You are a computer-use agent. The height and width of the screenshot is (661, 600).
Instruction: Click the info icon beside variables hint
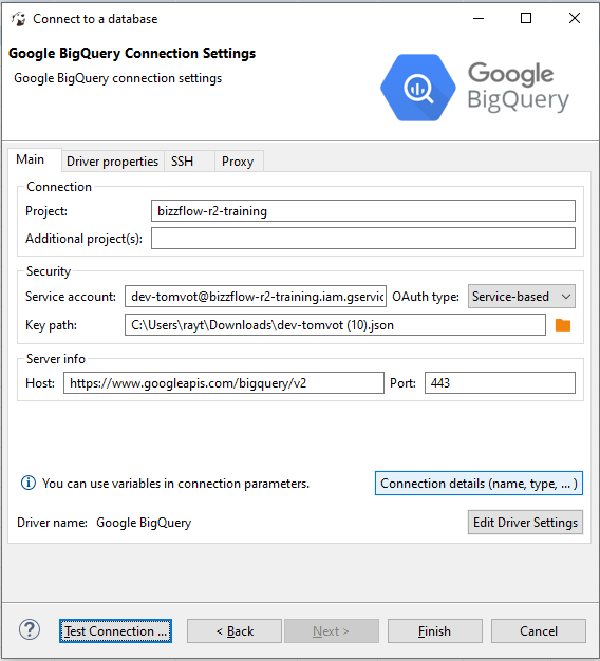[x=29, y=483]
